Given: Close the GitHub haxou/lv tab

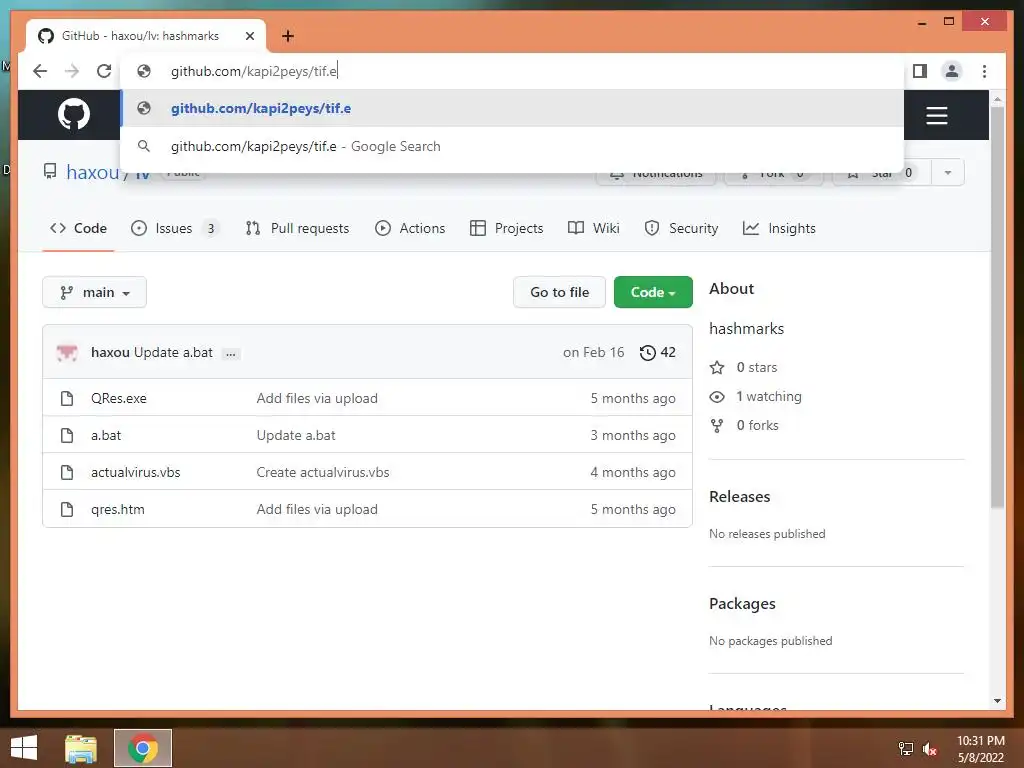Looking at the screenshot, I should (249, 36).
